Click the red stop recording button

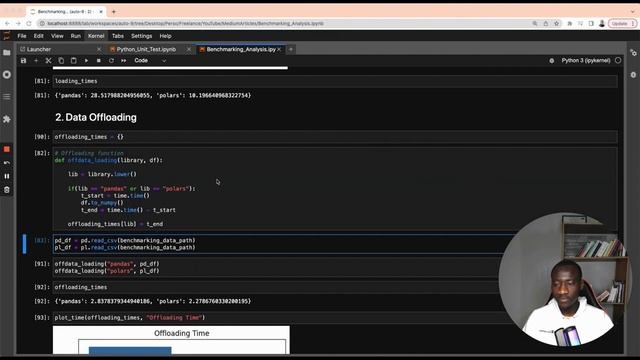(7, 149)
